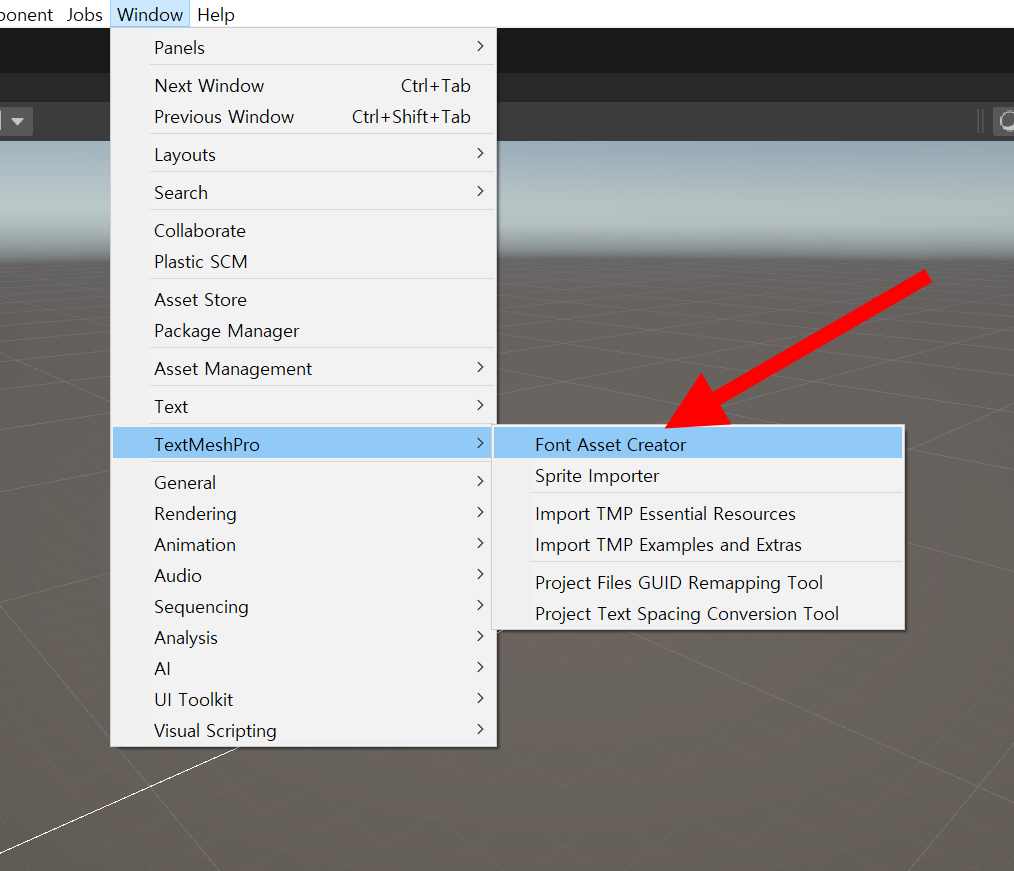Click the chevron arrow beside Panels
1014x871 pixels.
coord(480,46)
